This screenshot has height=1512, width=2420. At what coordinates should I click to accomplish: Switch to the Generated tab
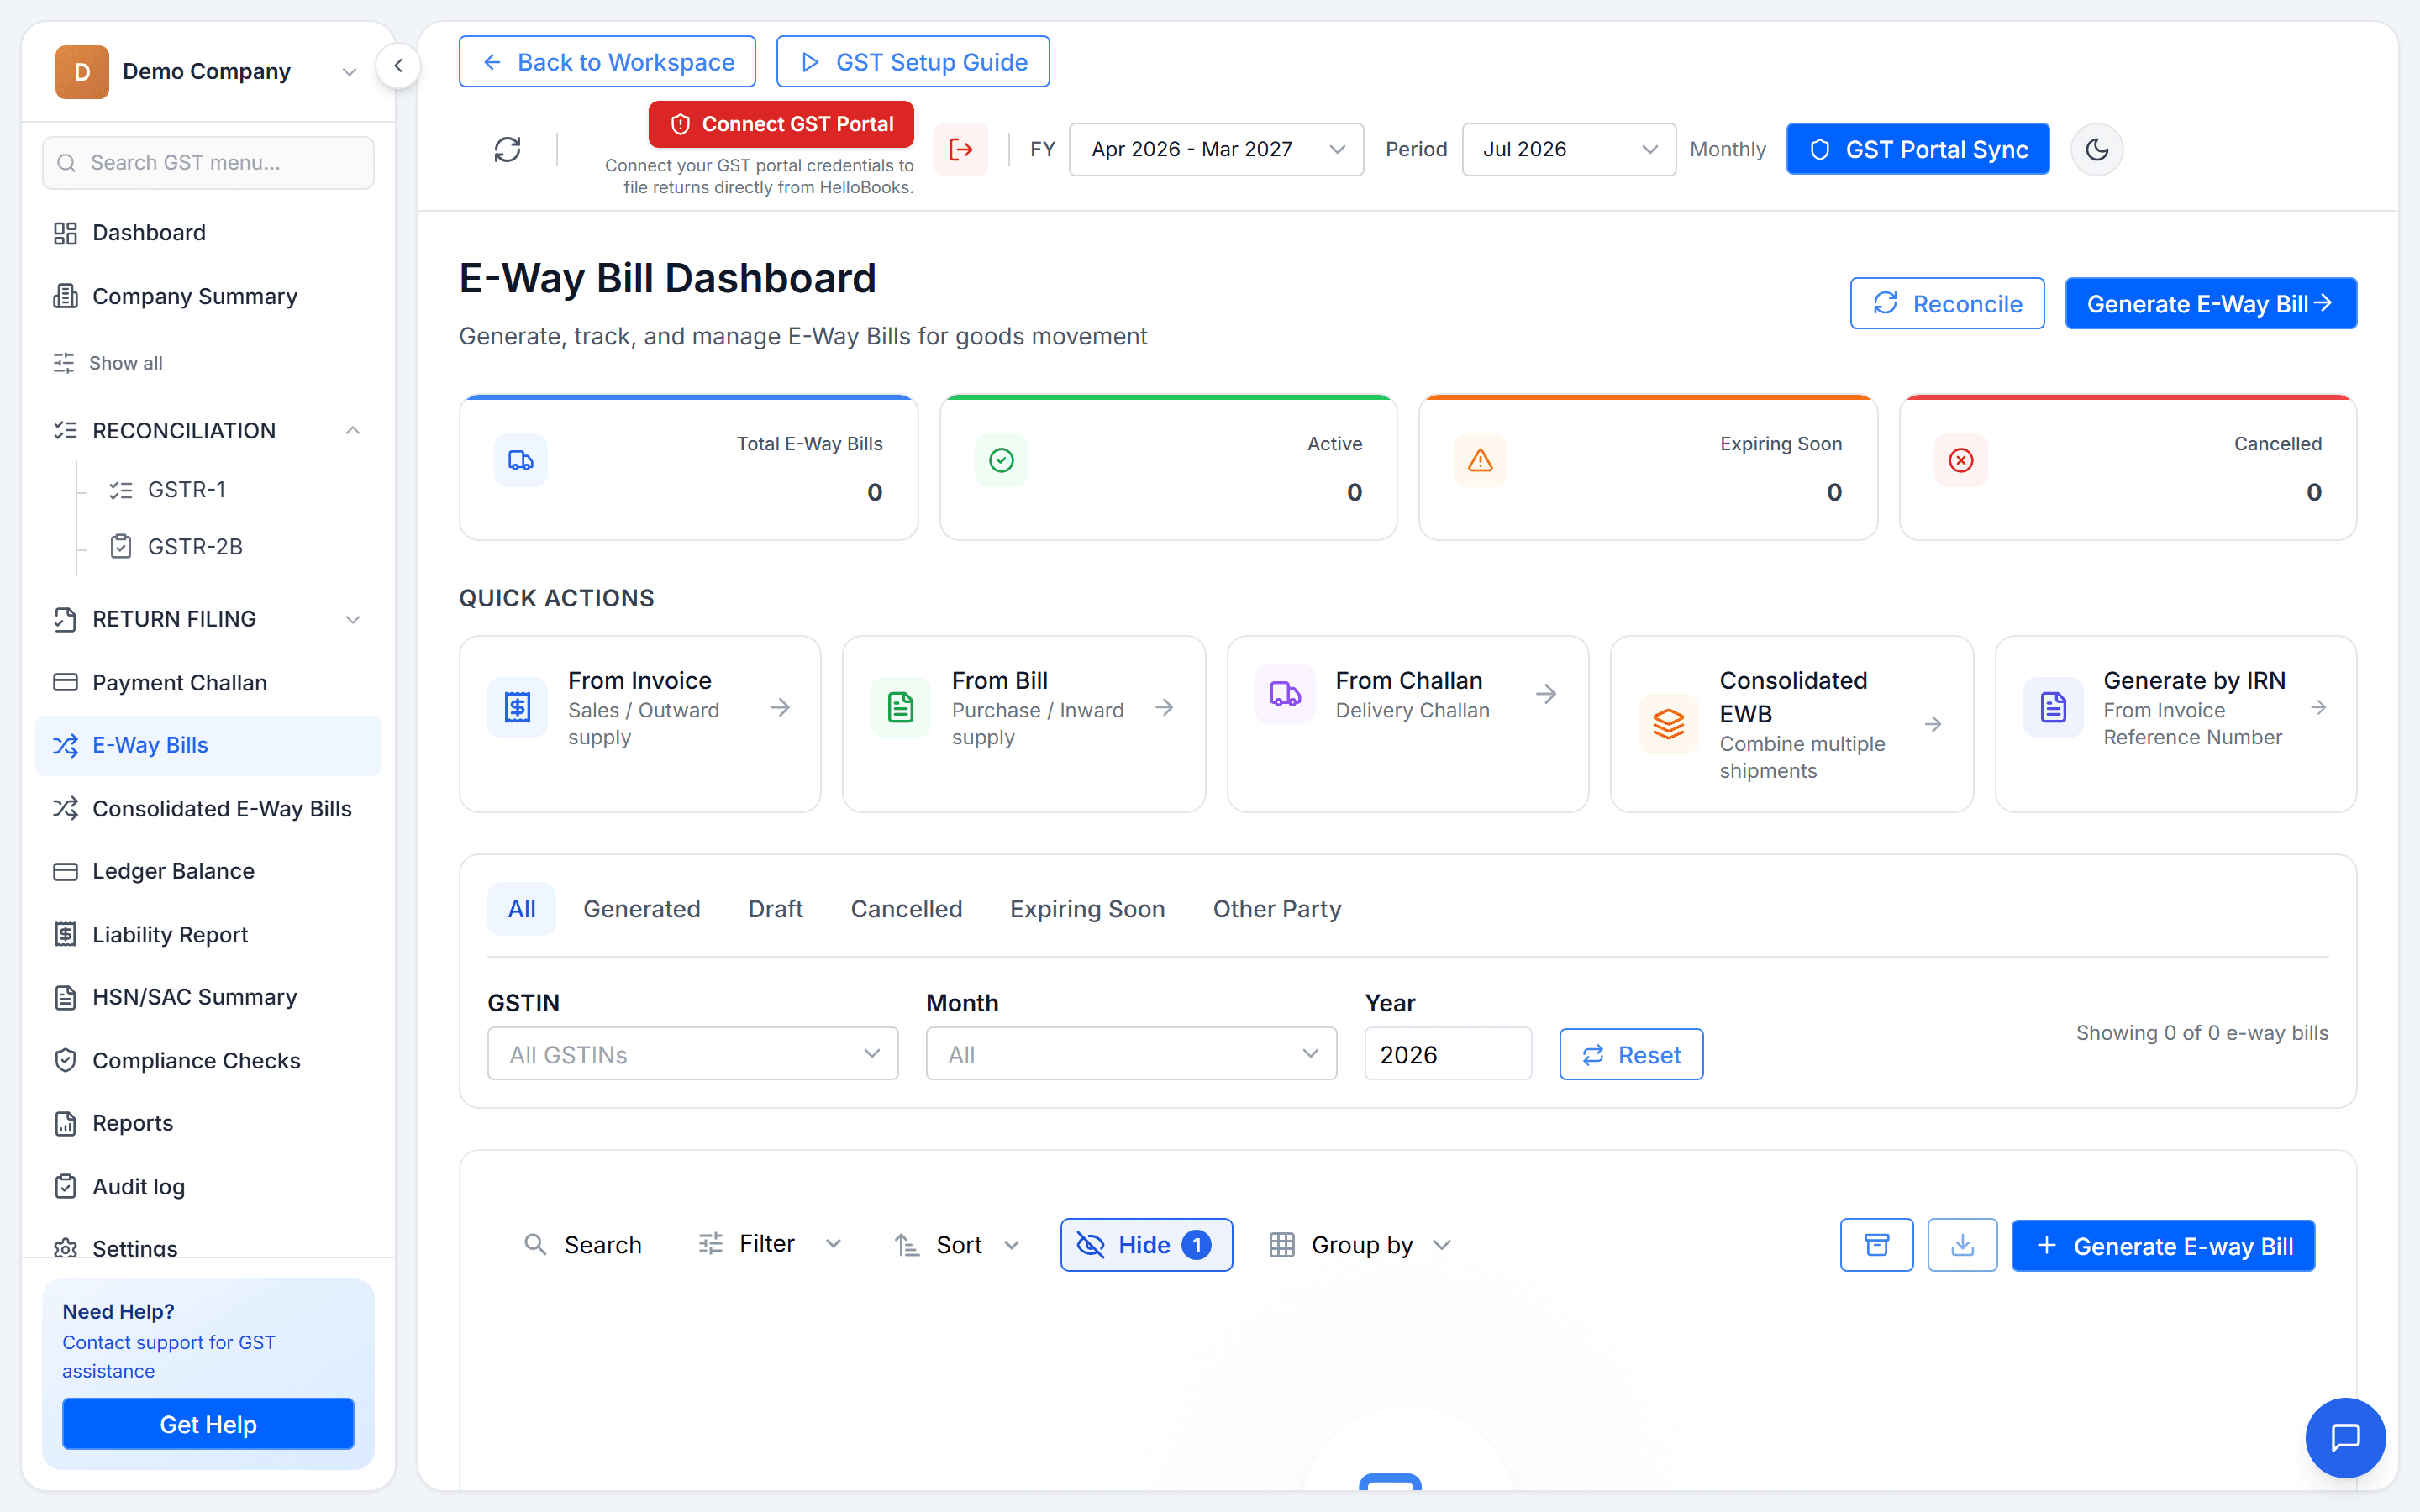[642, 909]
